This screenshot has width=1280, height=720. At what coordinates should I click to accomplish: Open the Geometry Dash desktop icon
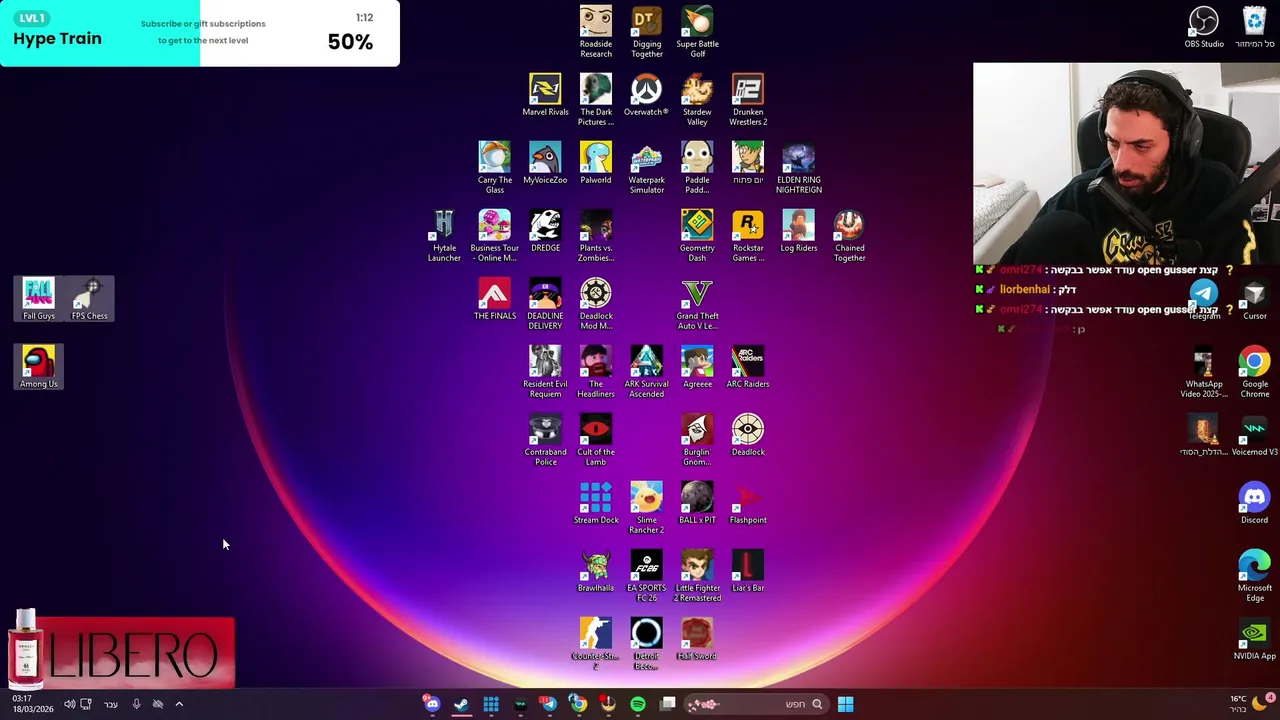coord(697,236)
